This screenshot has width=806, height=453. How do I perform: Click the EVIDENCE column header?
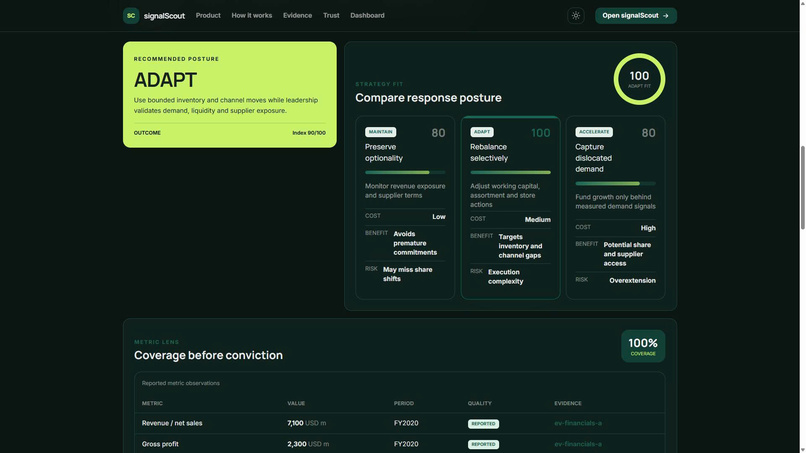pyautogui.click(x=568, y=404)
